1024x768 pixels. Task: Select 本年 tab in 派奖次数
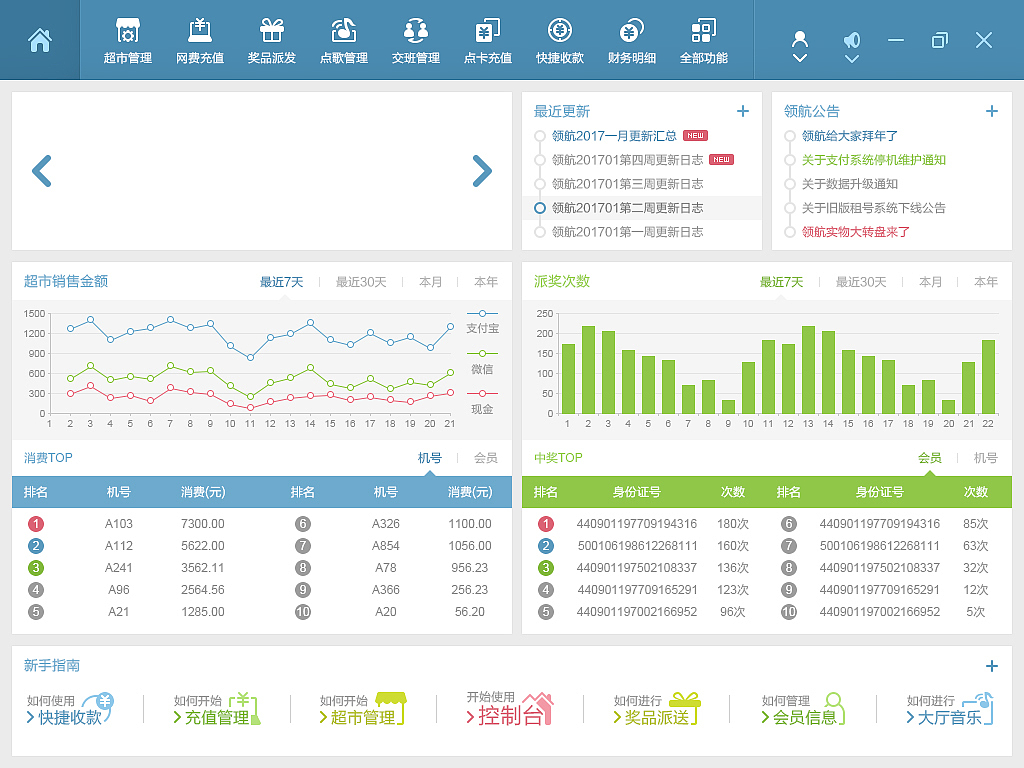point(985,282)
